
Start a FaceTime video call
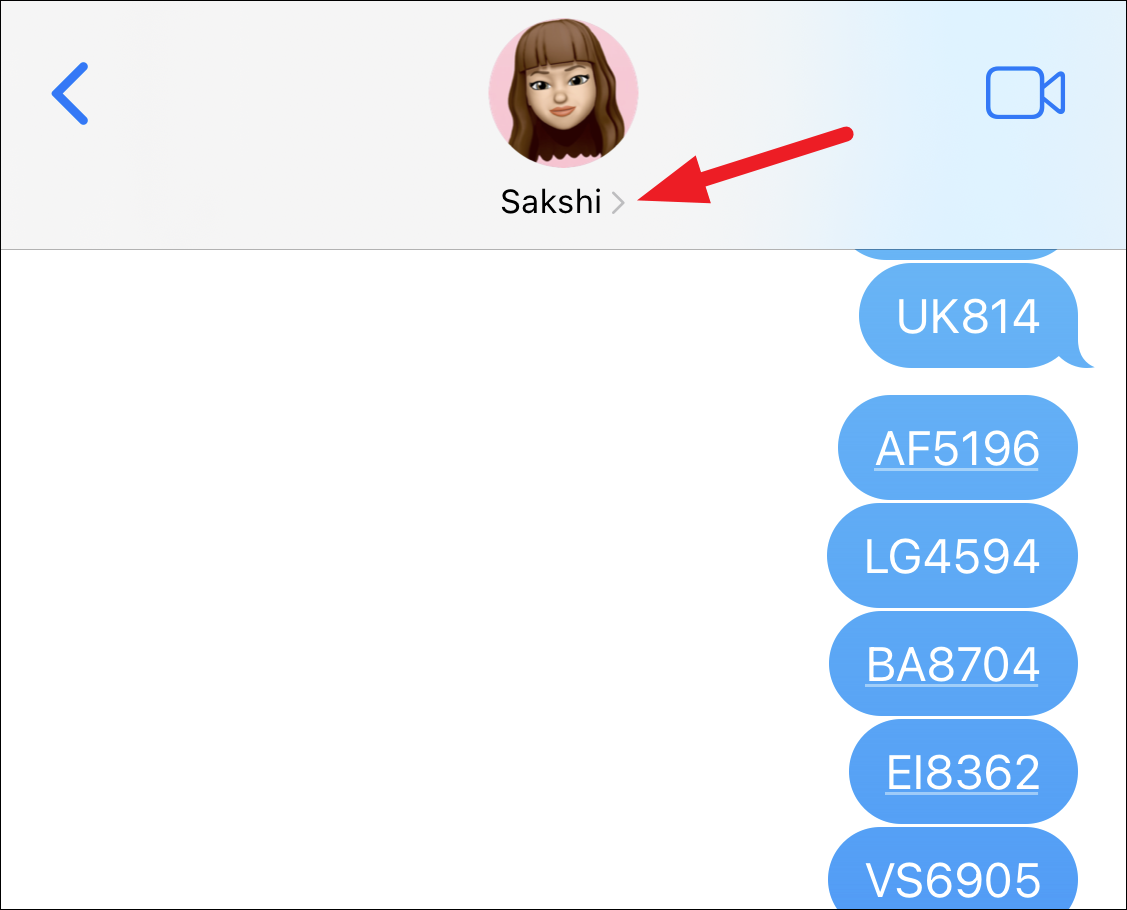(1025, 92)
